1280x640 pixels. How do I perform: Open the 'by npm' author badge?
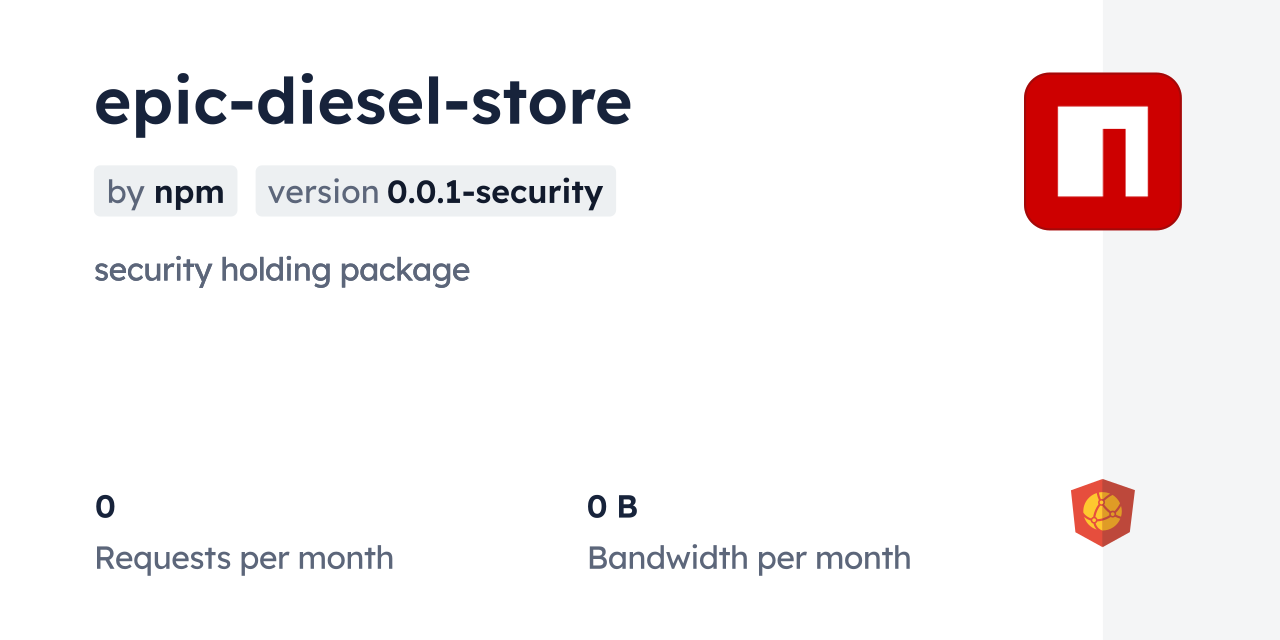(x=165, y=191)
